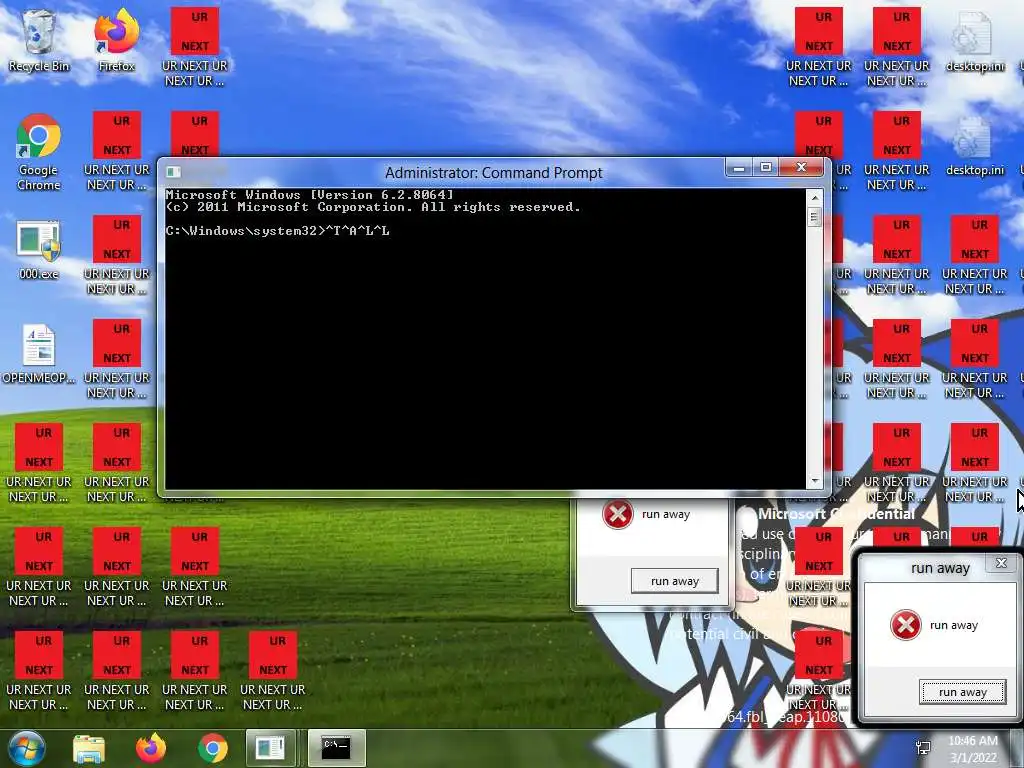1024x768 pixels.
Task: Open the Windows Start orb
Action: tap(26, 748)
